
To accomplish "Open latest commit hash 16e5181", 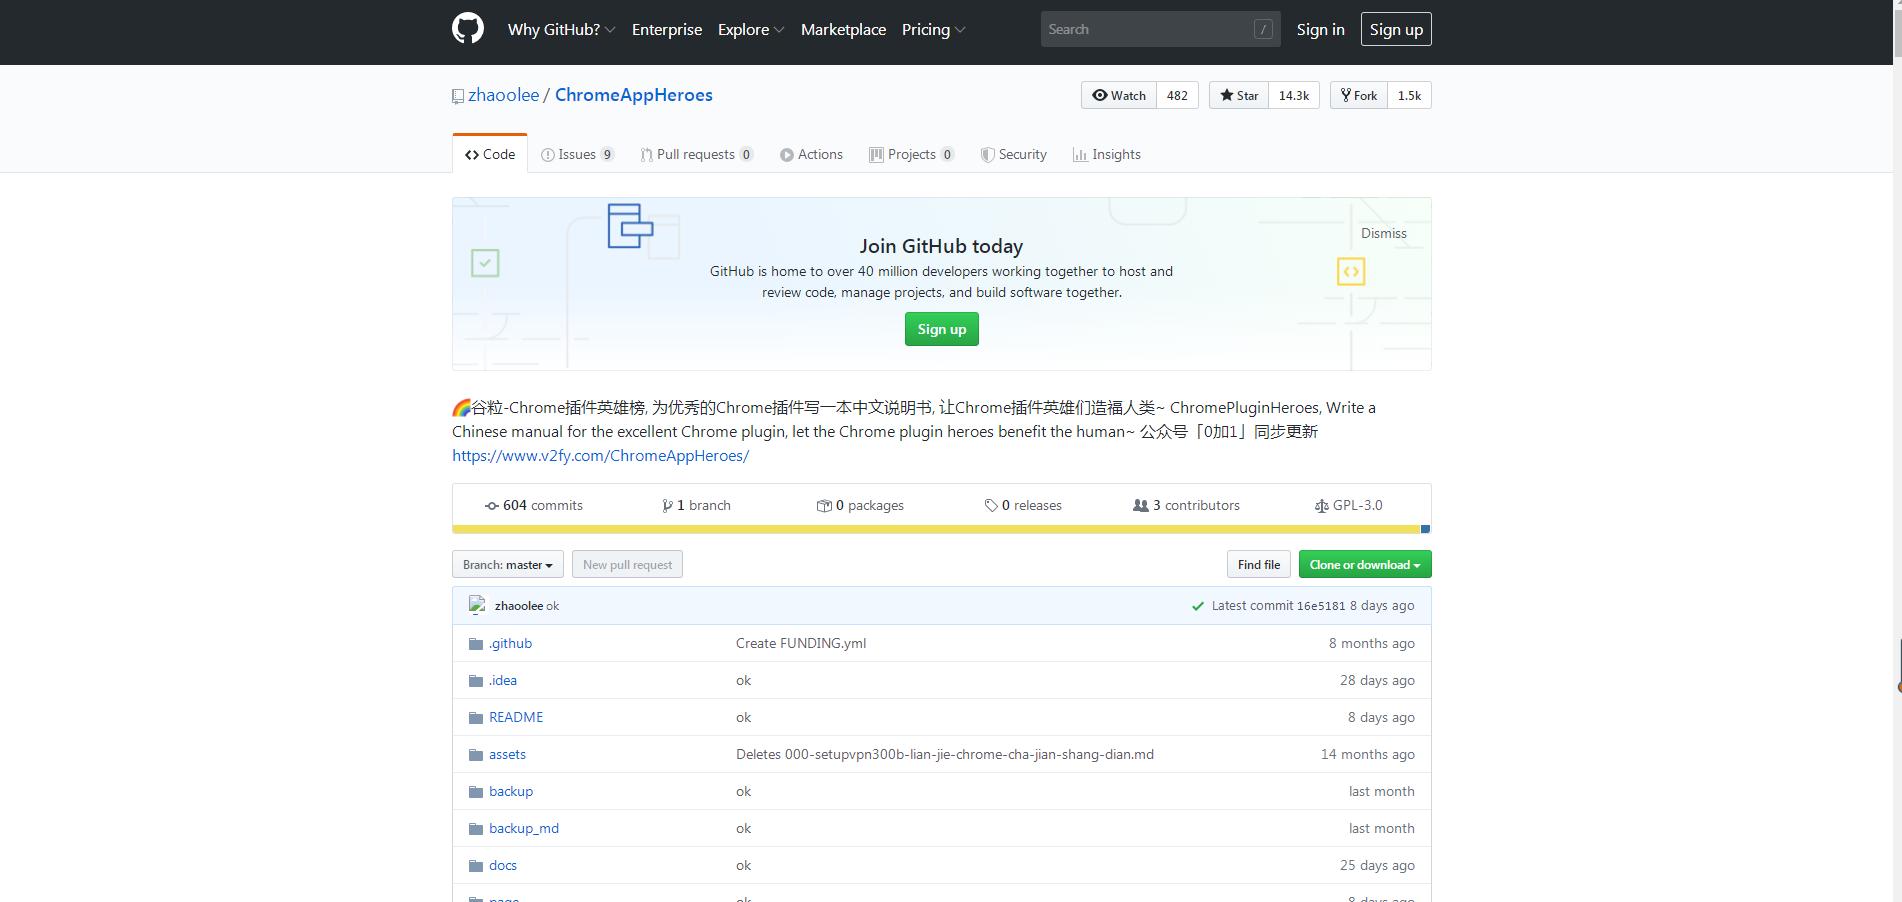I will (1321, 606).
